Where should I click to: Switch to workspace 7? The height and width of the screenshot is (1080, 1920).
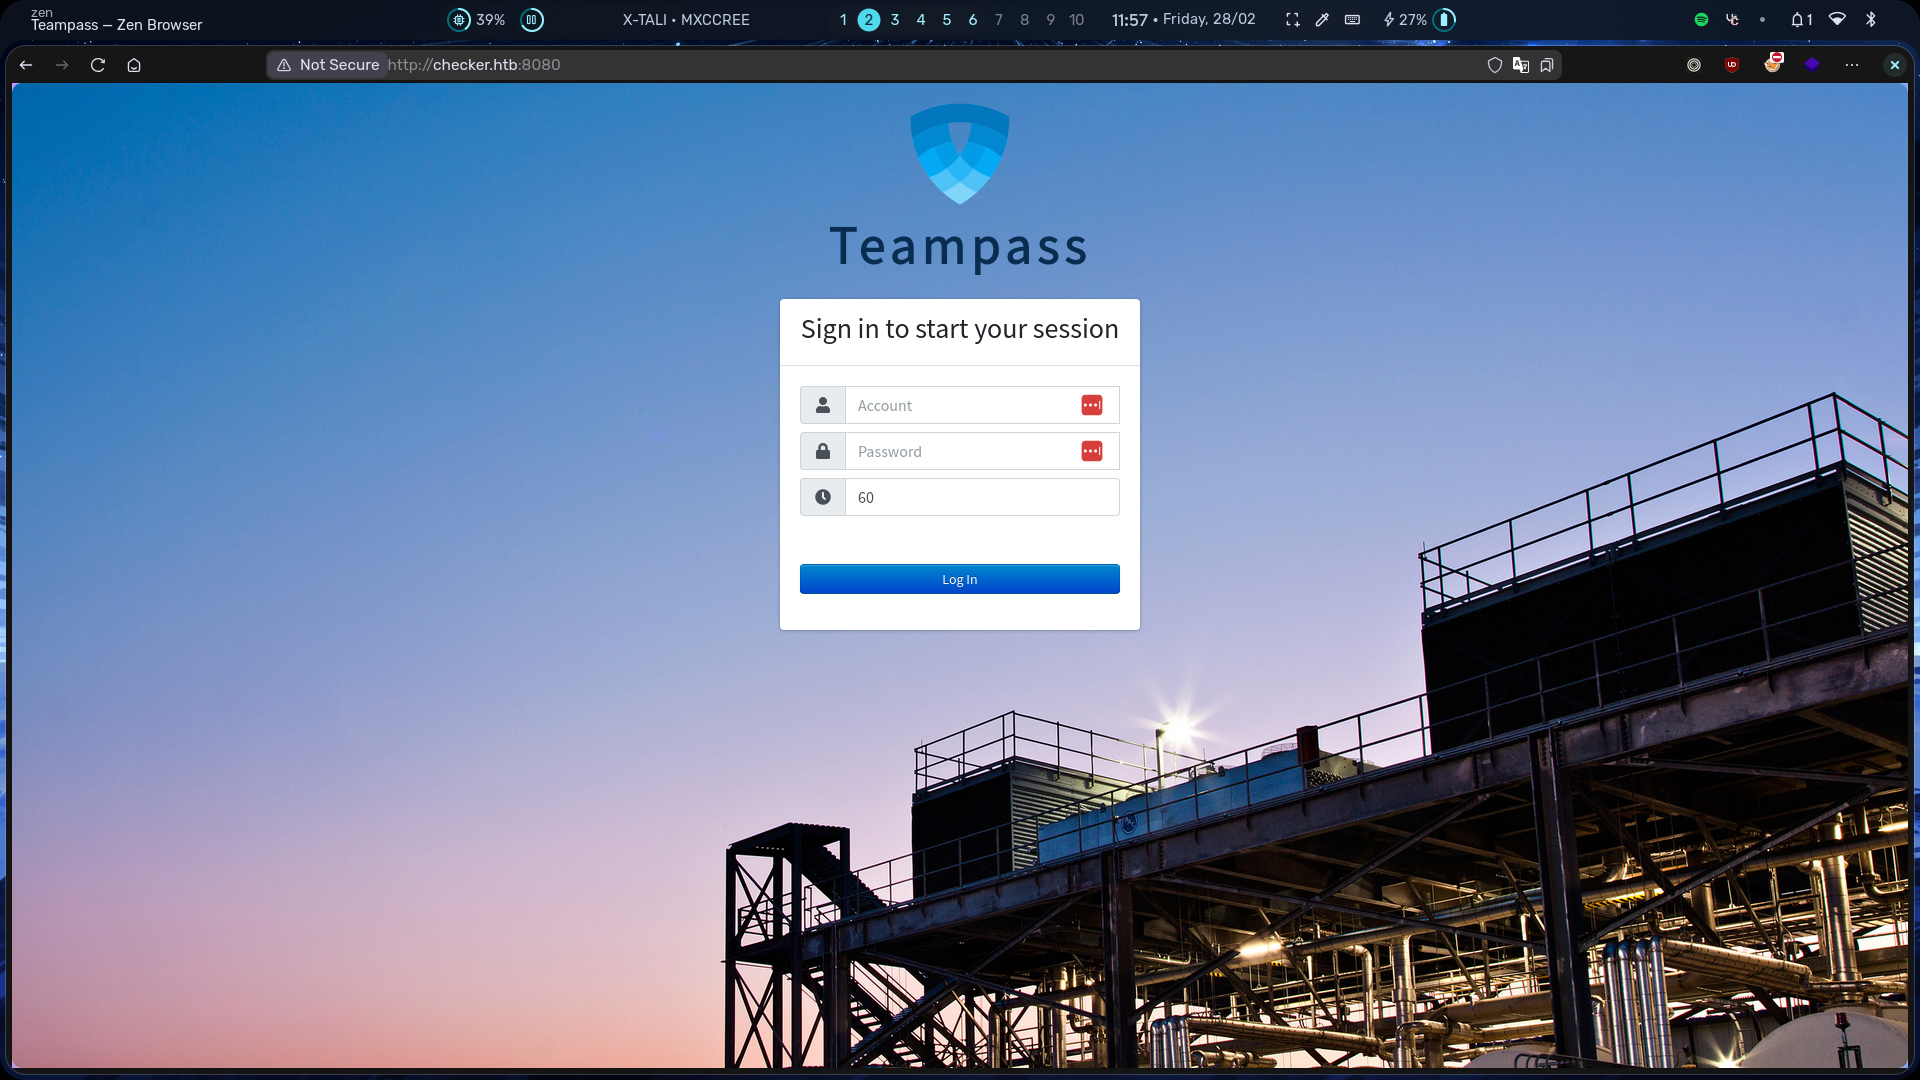[999, 20]
